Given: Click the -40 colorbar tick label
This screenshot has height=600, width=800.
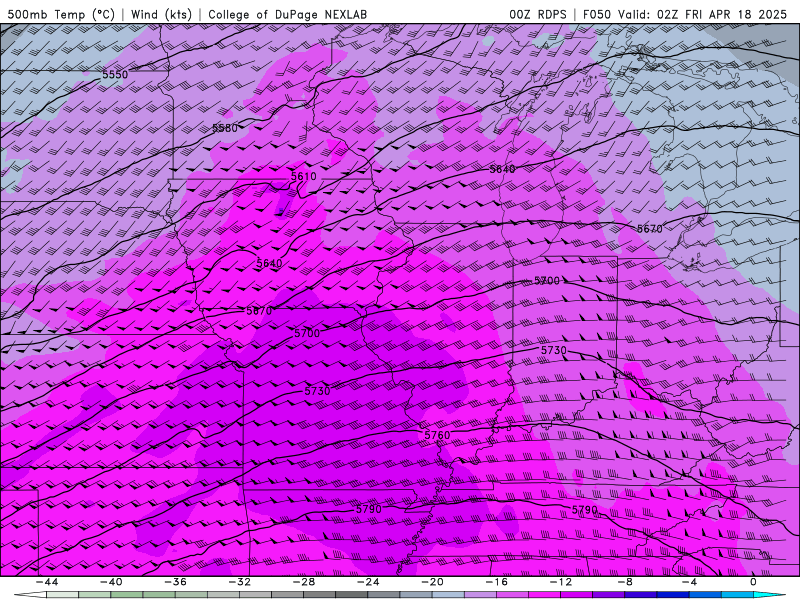Looking at the screenshot, I should pyautogui.click(x=111, y=582).
